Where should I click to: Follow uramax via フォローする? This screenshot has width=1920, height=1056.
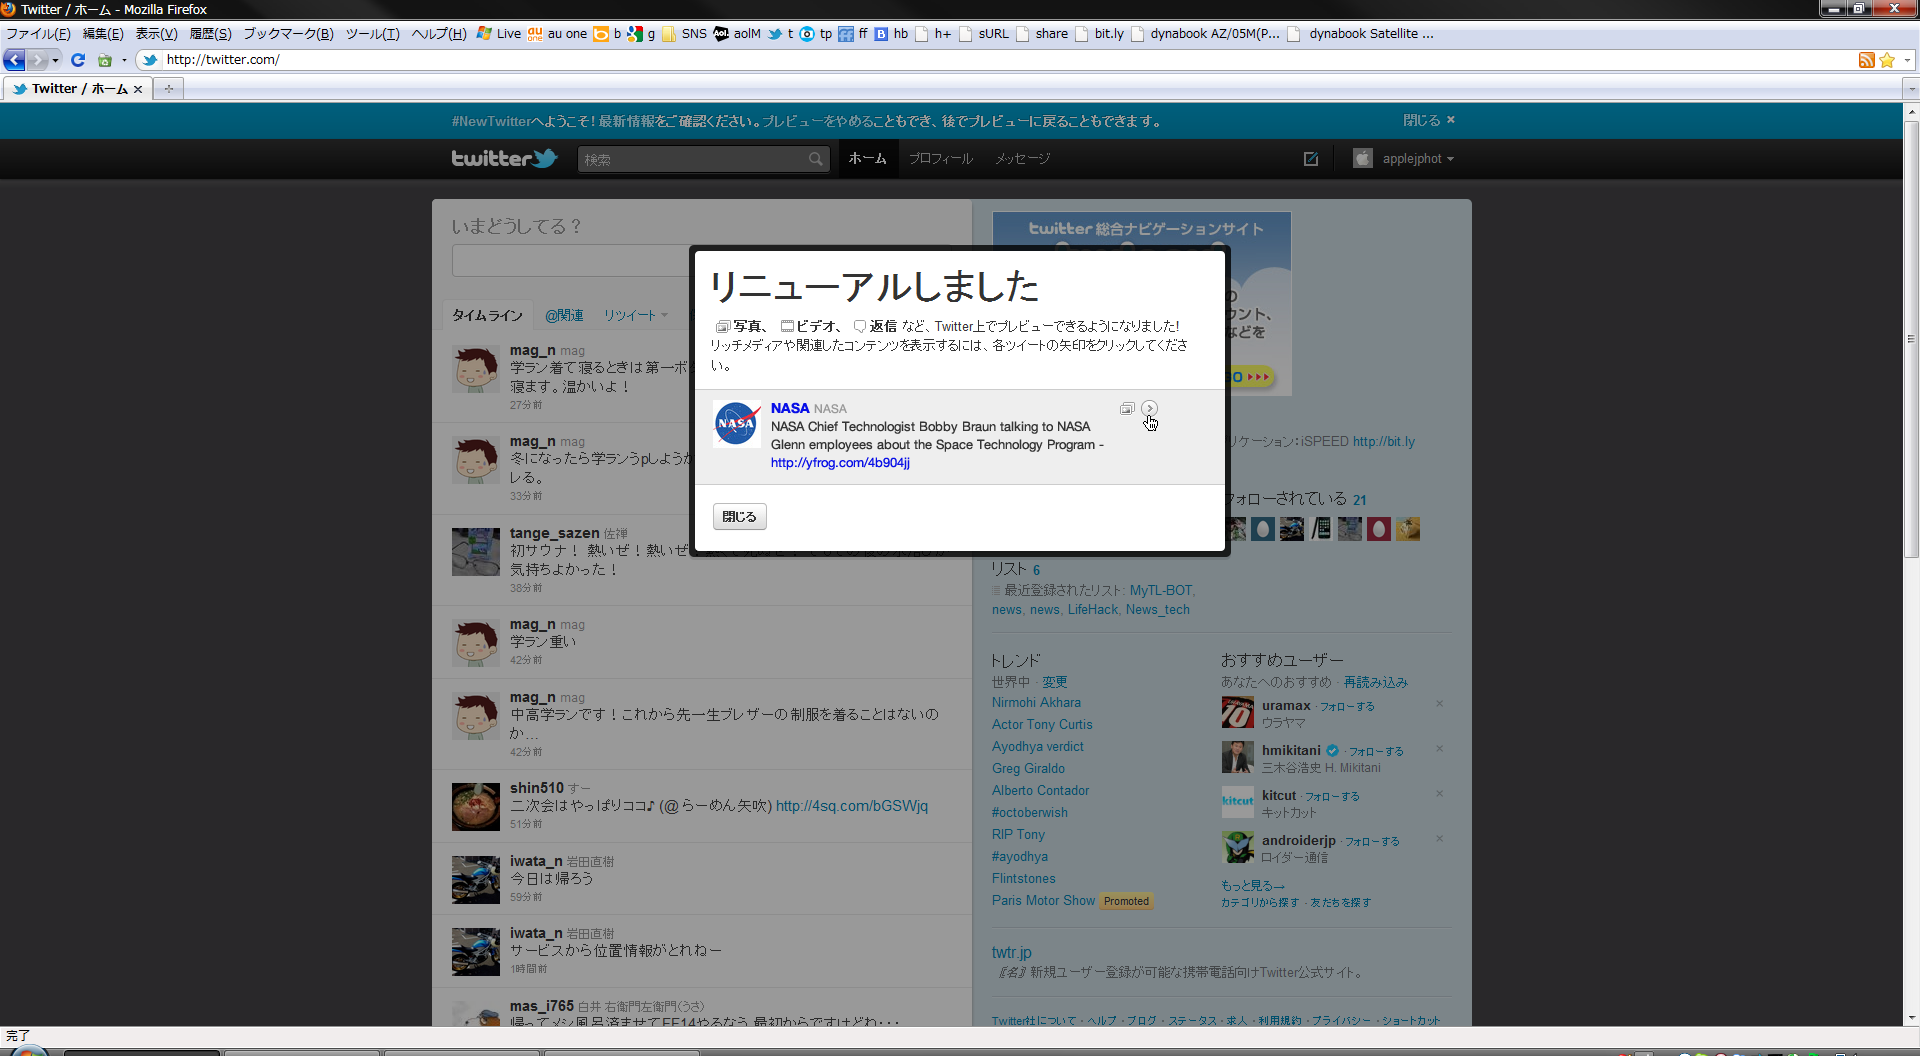(1347, 706)
